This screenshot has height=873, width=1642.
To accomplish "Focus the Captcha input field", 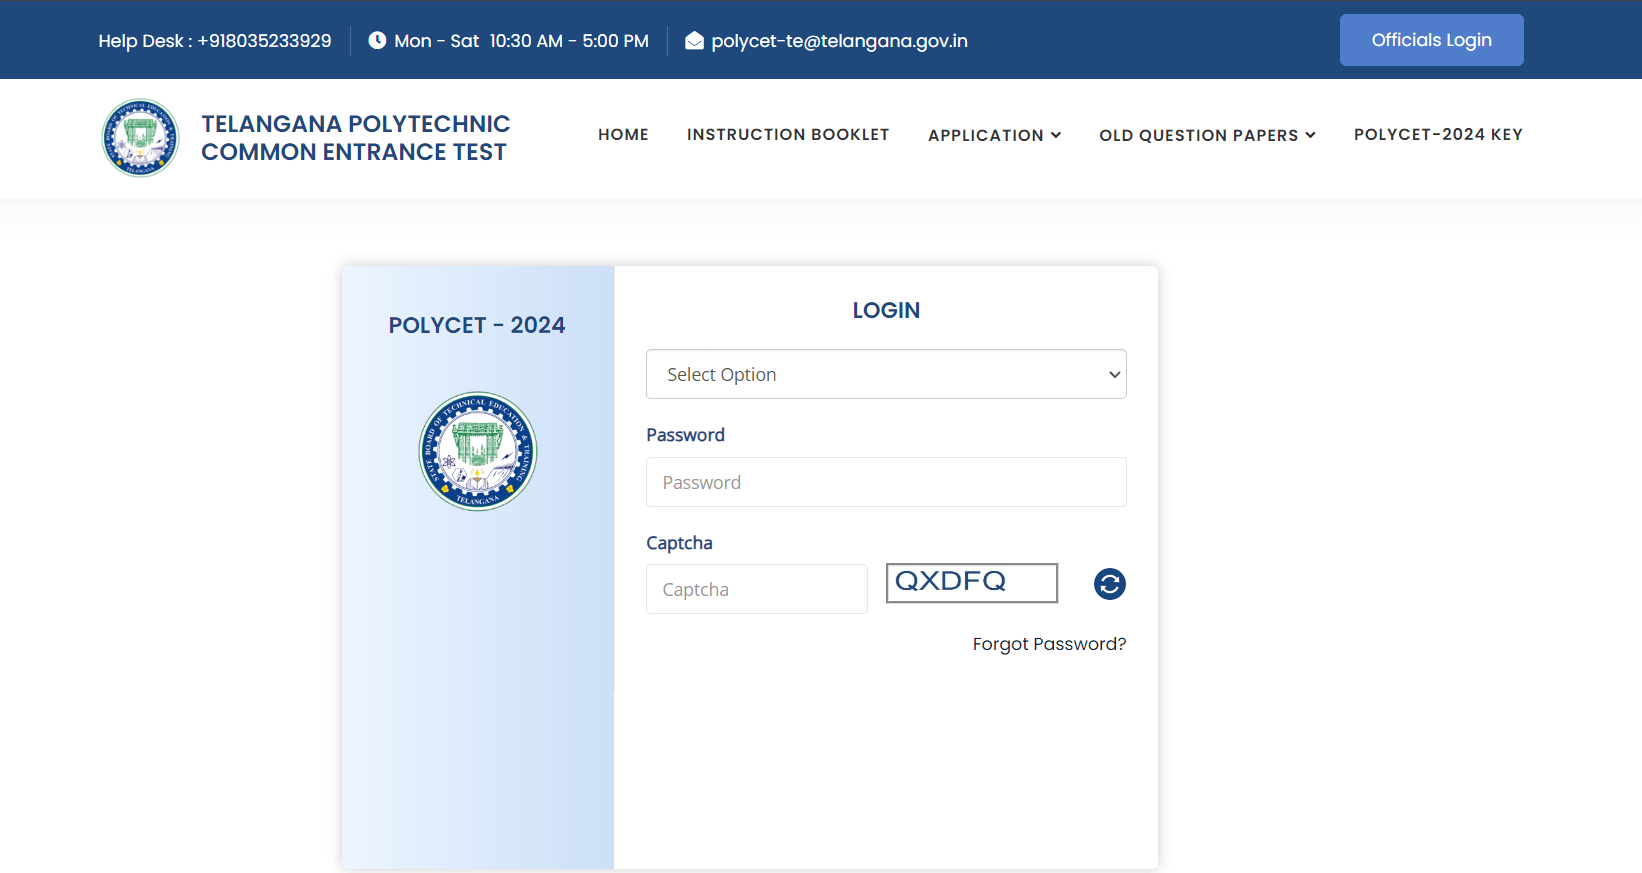I will coord(756,589).
